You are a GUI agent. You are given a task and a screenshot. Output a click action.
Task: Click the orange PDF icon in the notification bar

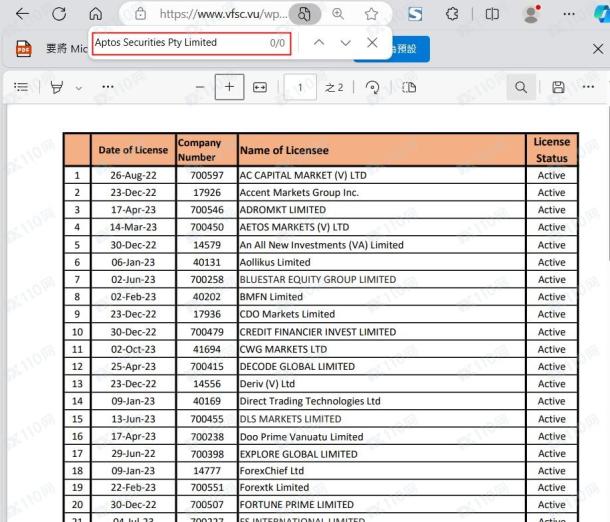click(24, 49)
